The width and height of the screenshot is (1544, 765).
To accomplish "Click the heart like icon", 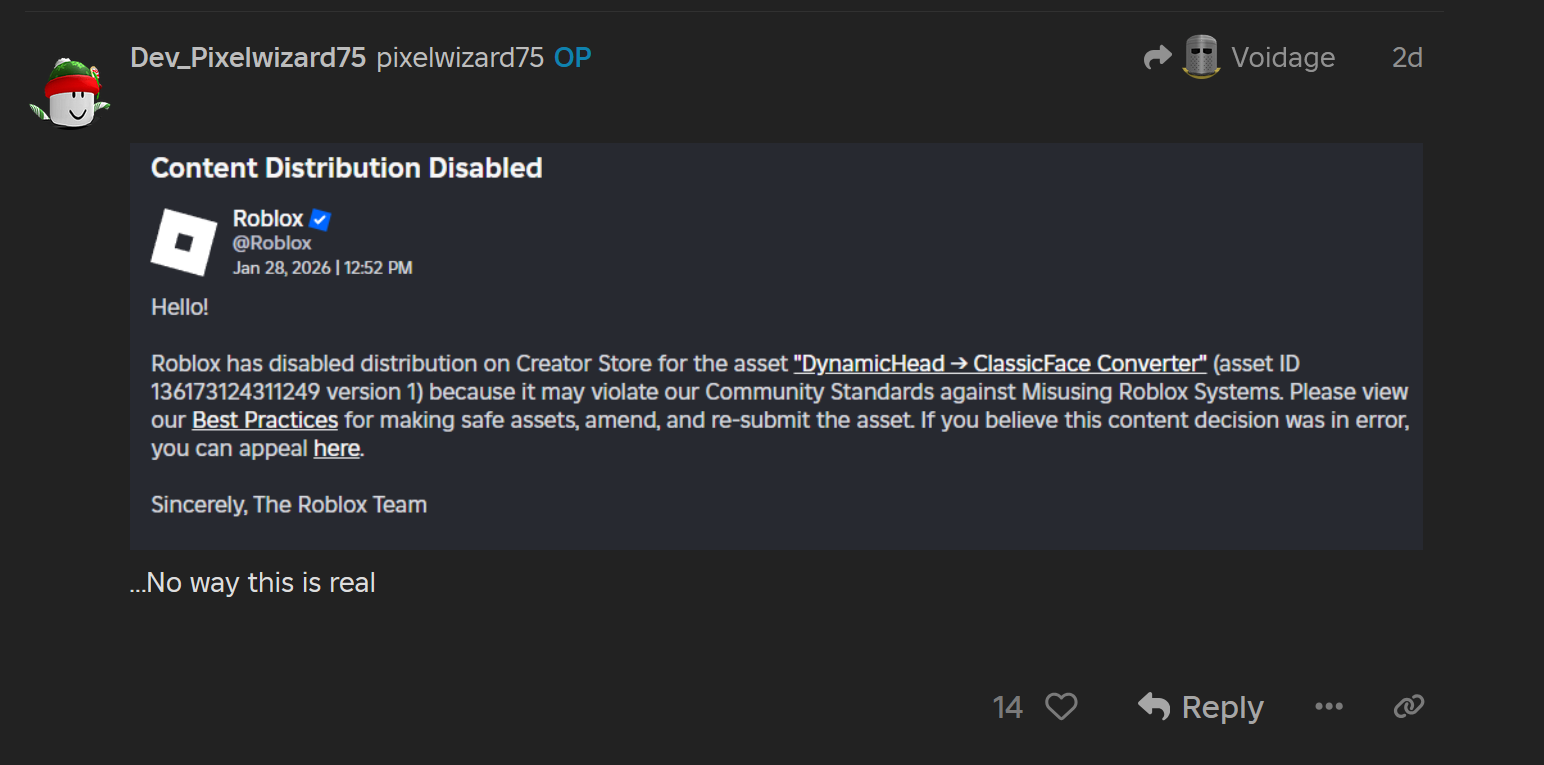I will (x=1061, y=707).
